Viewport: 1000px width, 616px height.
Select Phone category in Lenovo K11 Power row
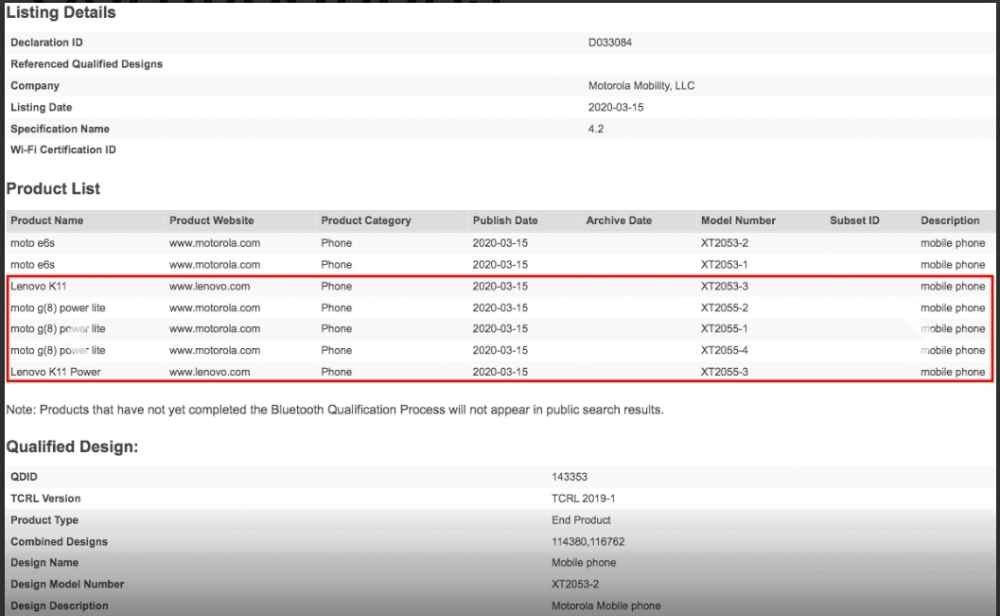click(336, 372)
